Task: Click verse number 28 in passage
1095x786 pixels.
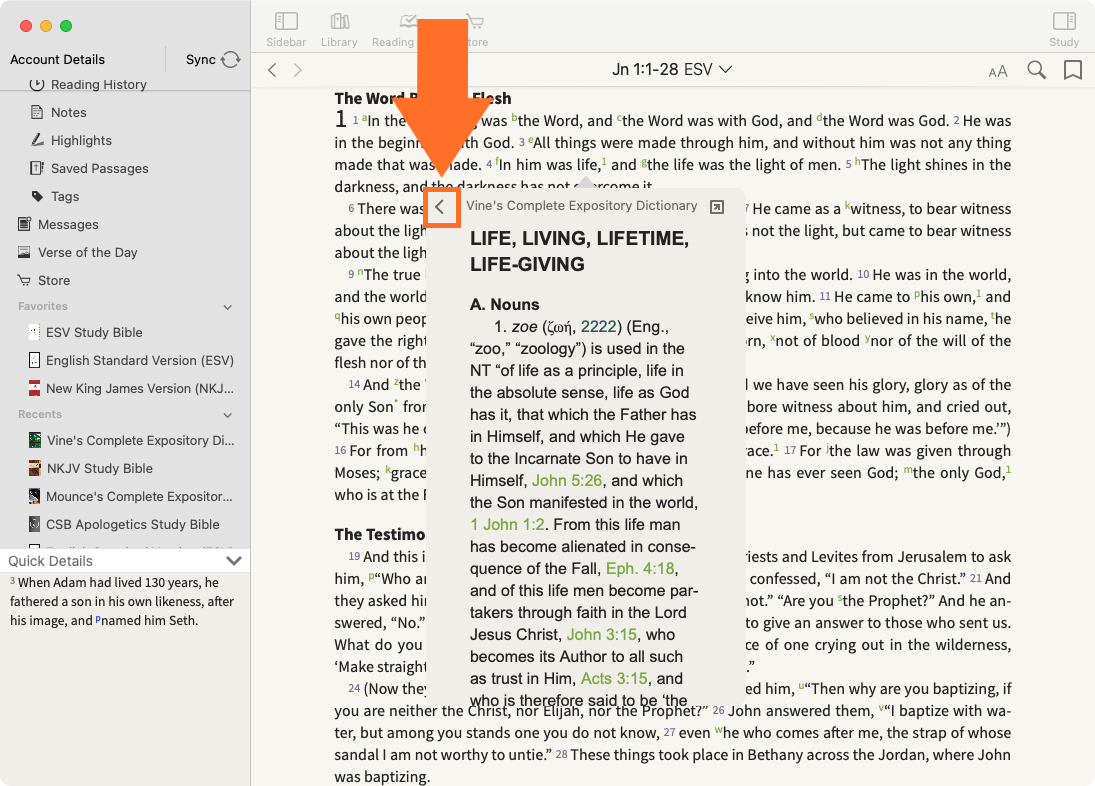Action: [x=561, y=755]
